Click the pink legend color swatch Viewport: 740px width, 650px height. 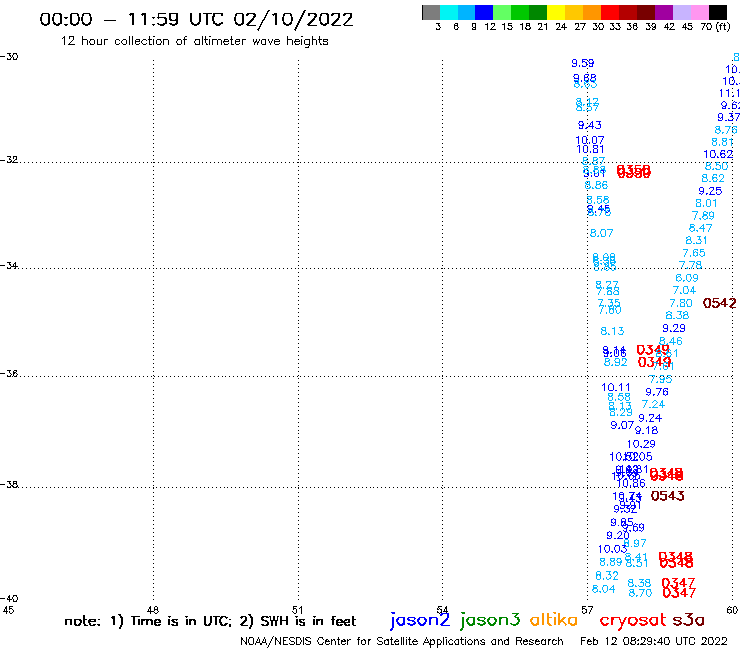(699, 12)
